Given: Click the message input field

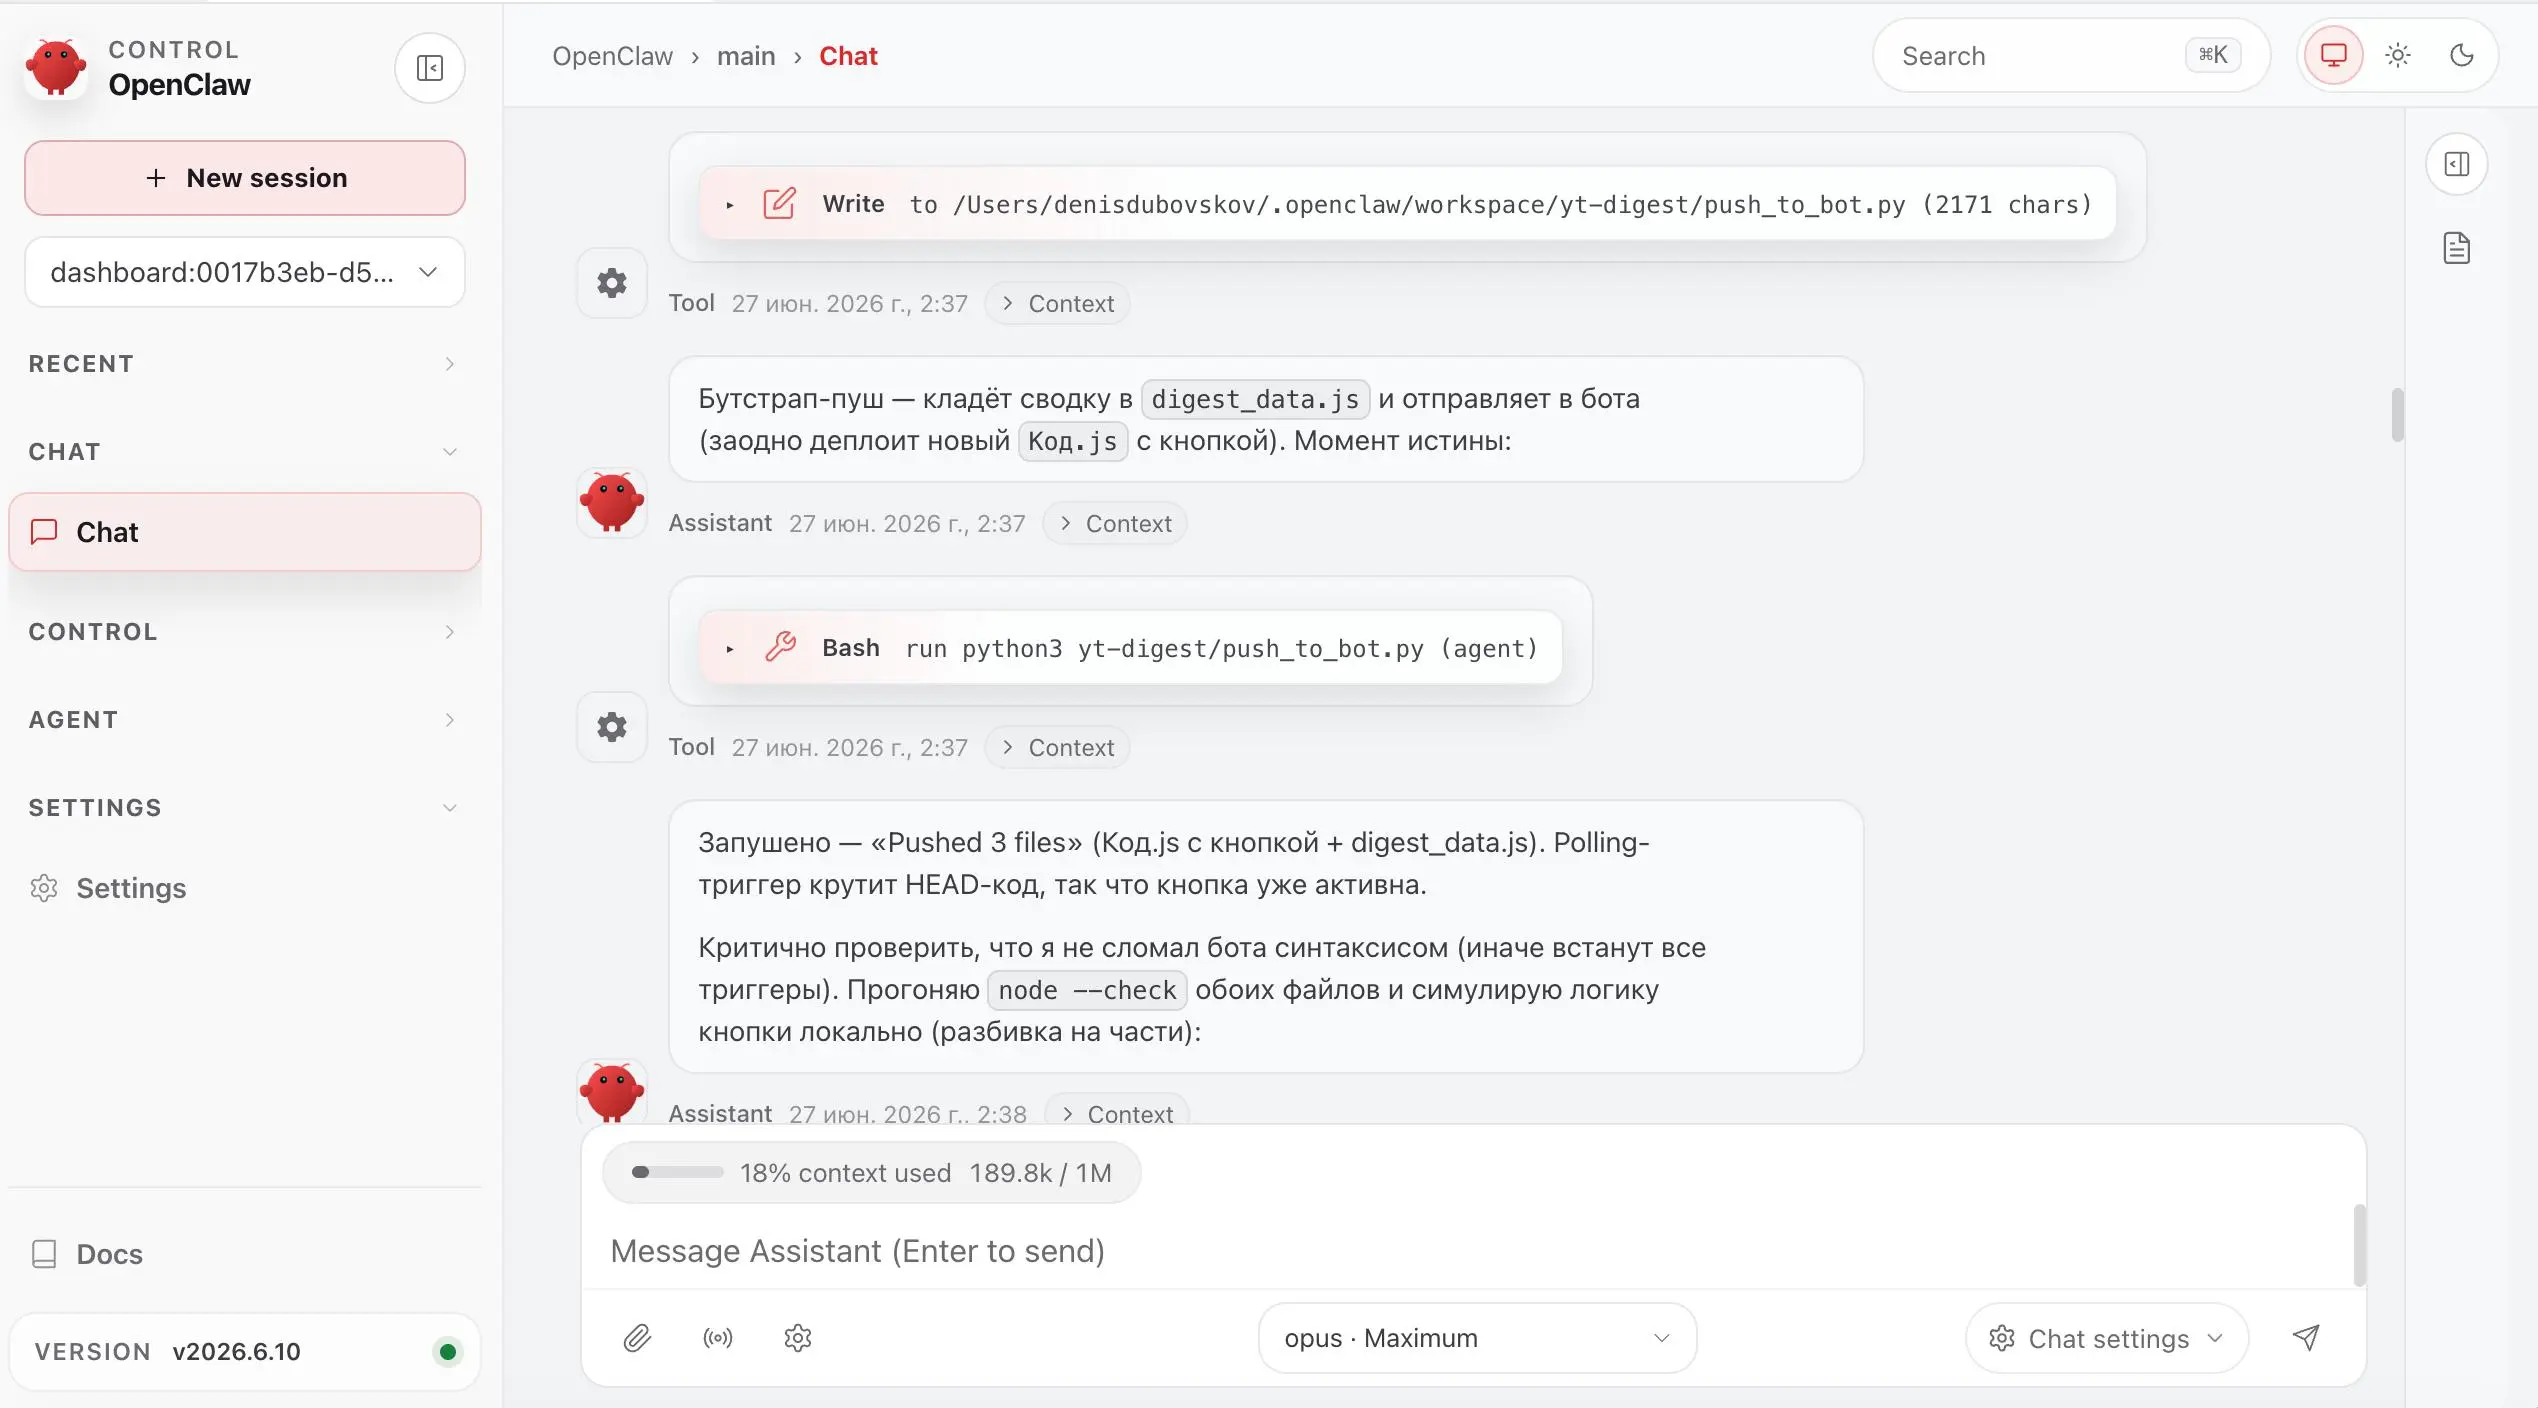Looking at the screenshot, I should click(x=1470, y=1251).
